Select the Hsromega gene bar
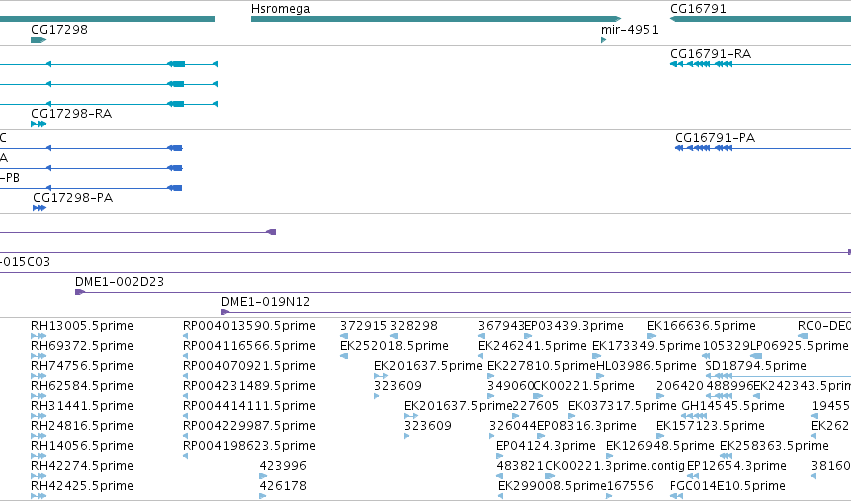851x501 pixels. click(x=436, y=19)
